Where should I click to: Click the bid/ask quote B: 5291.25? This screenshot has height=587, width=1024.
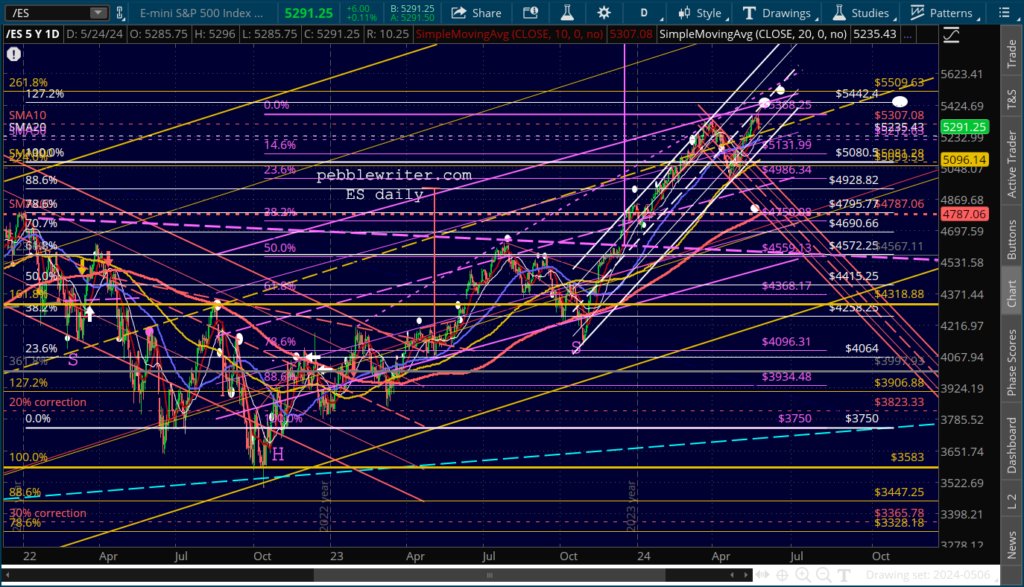coord(411,8)
